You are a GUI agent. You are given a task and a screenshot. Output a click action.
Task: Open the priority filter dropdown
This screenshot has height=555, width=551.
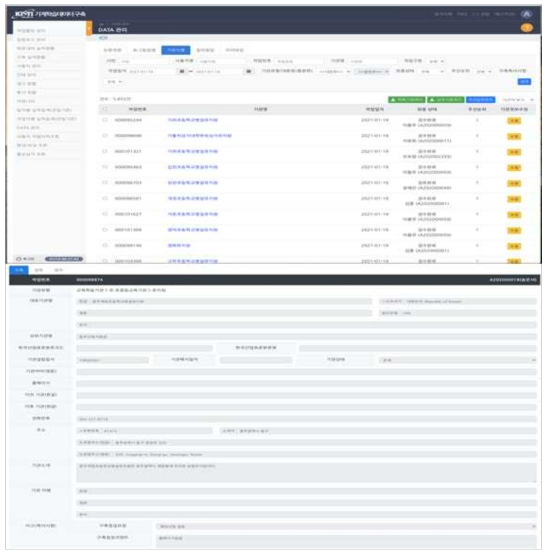[483, 71]
